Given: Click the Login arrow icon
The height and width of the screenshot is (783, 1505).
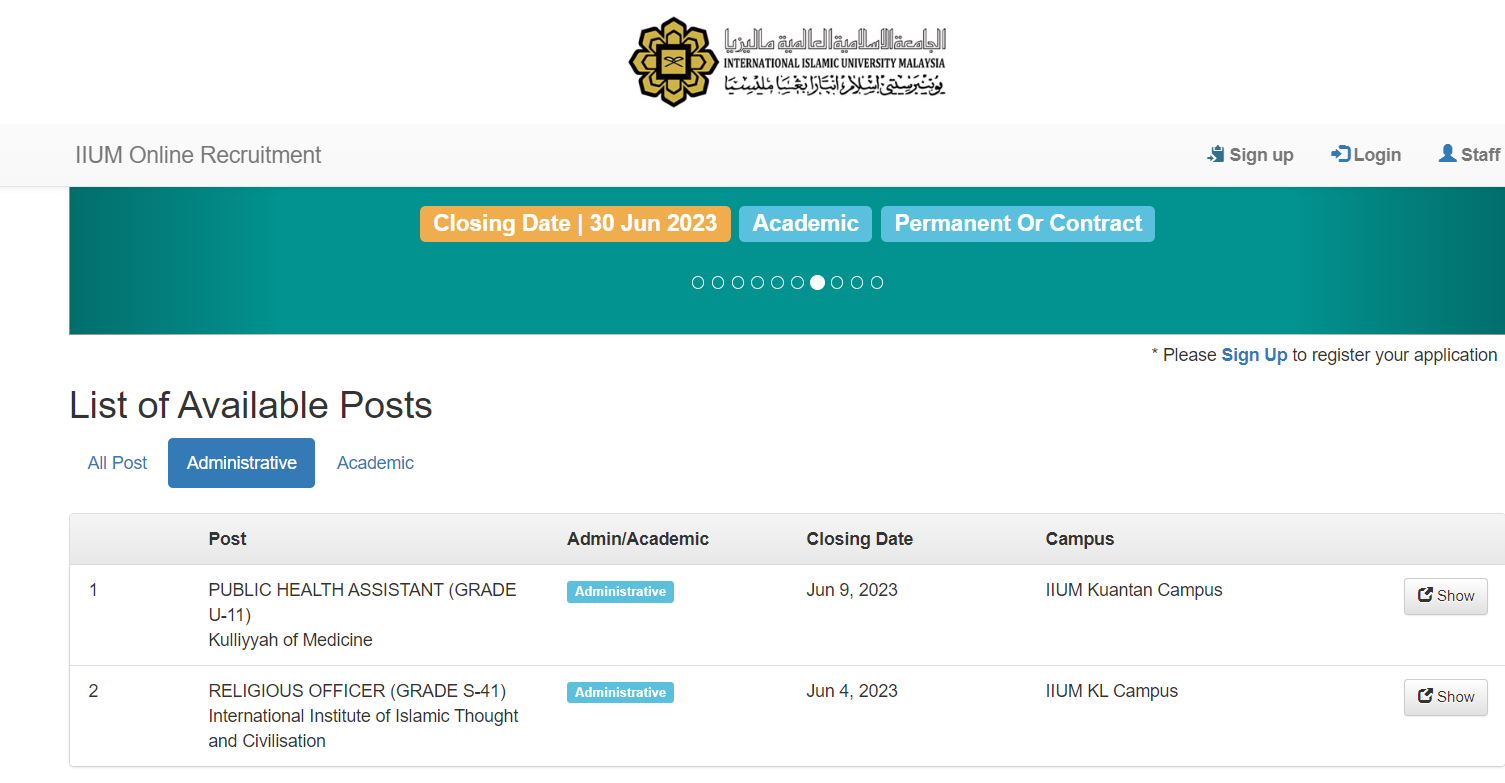Looking at the screenshot, I should pos(1340,154).
